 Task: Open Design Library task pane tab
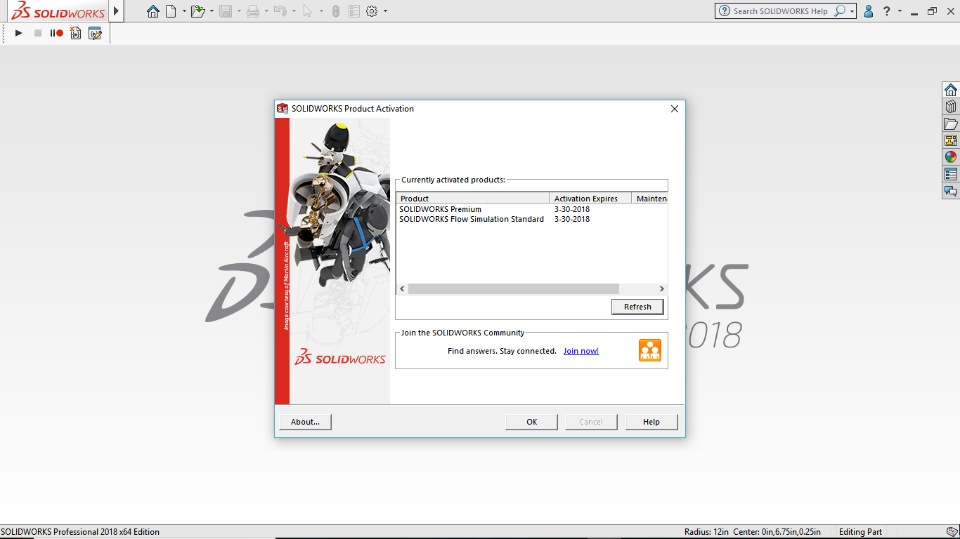950,107
